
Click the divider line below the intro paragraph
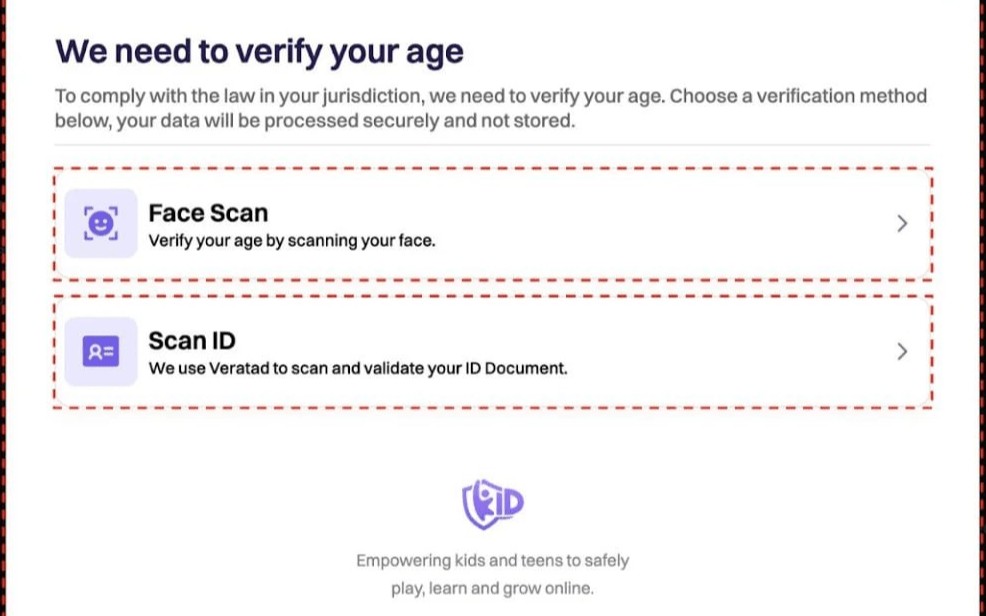point(490,146)
